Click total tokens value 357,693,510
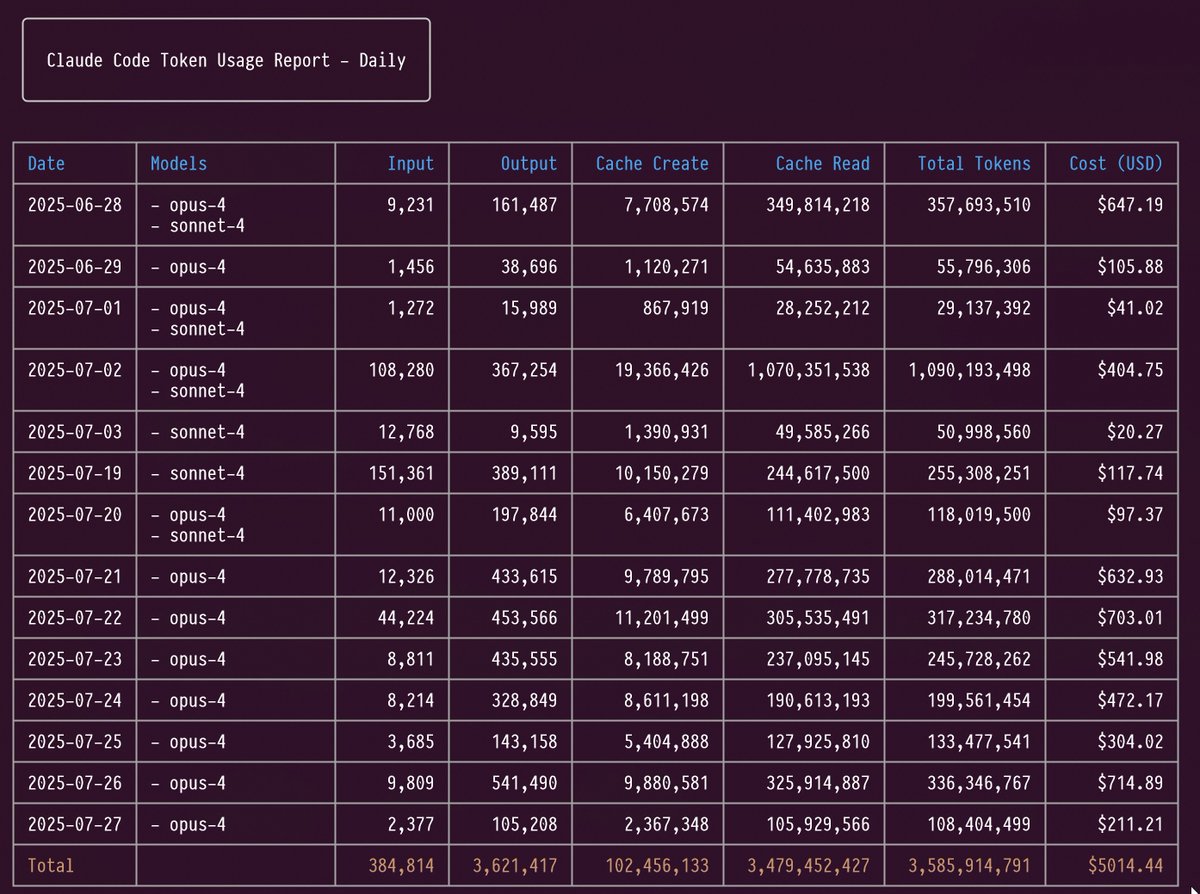The width and height of the screenshot is (1200, 894). click(980, 205)
